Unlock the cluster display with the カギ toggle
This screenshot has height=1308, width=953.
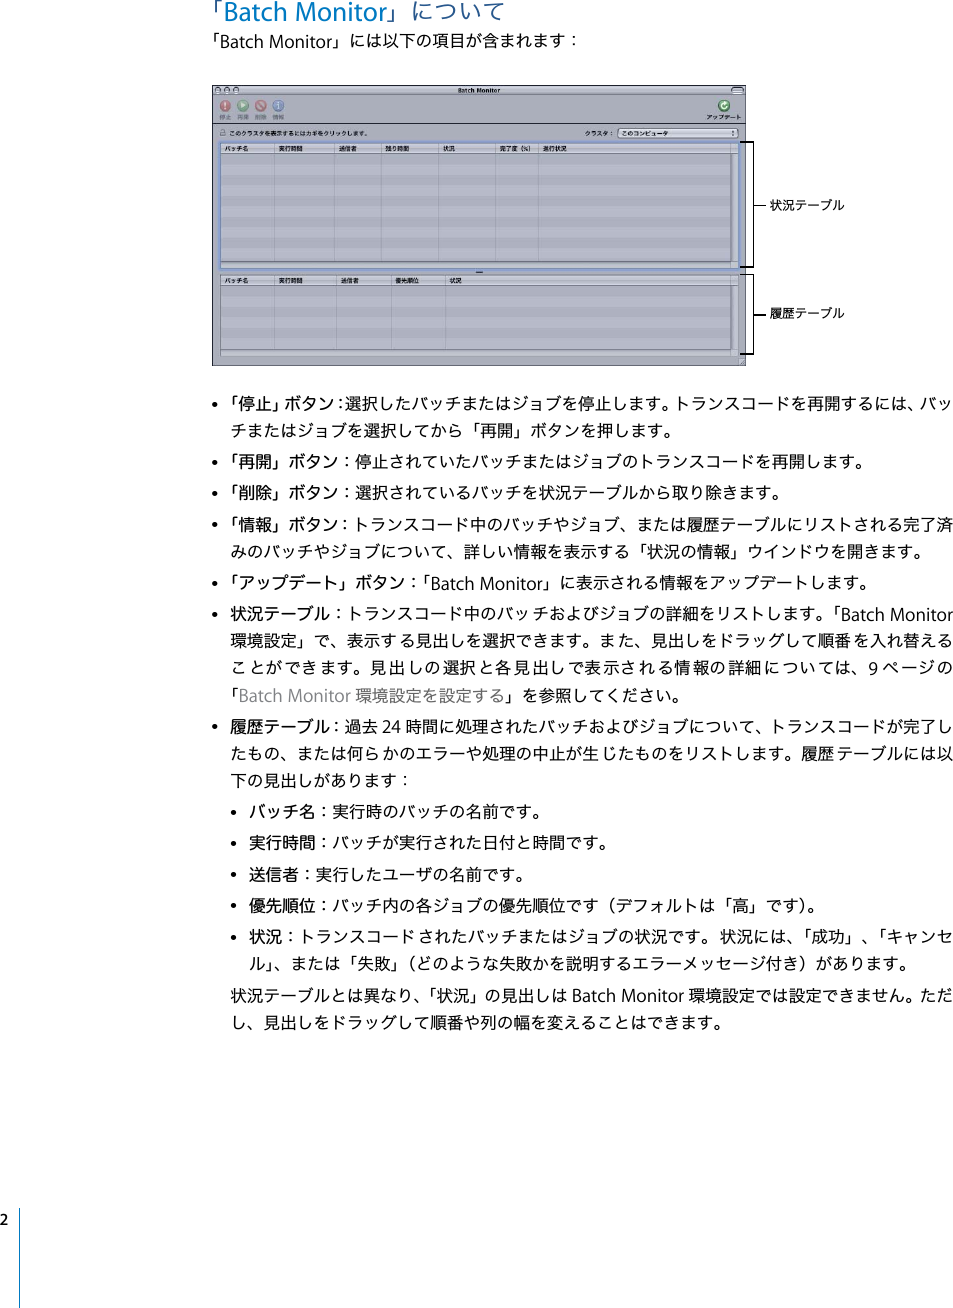coord(222,133)
